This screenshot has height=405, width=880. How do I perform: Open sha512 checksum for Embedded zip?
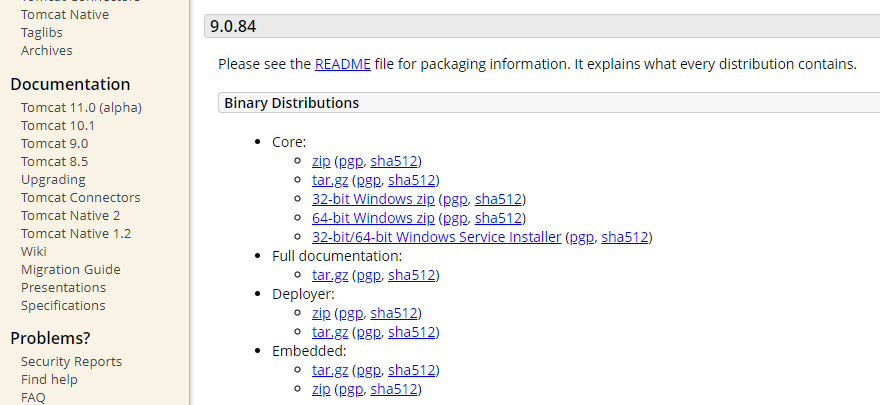point(394,389)
